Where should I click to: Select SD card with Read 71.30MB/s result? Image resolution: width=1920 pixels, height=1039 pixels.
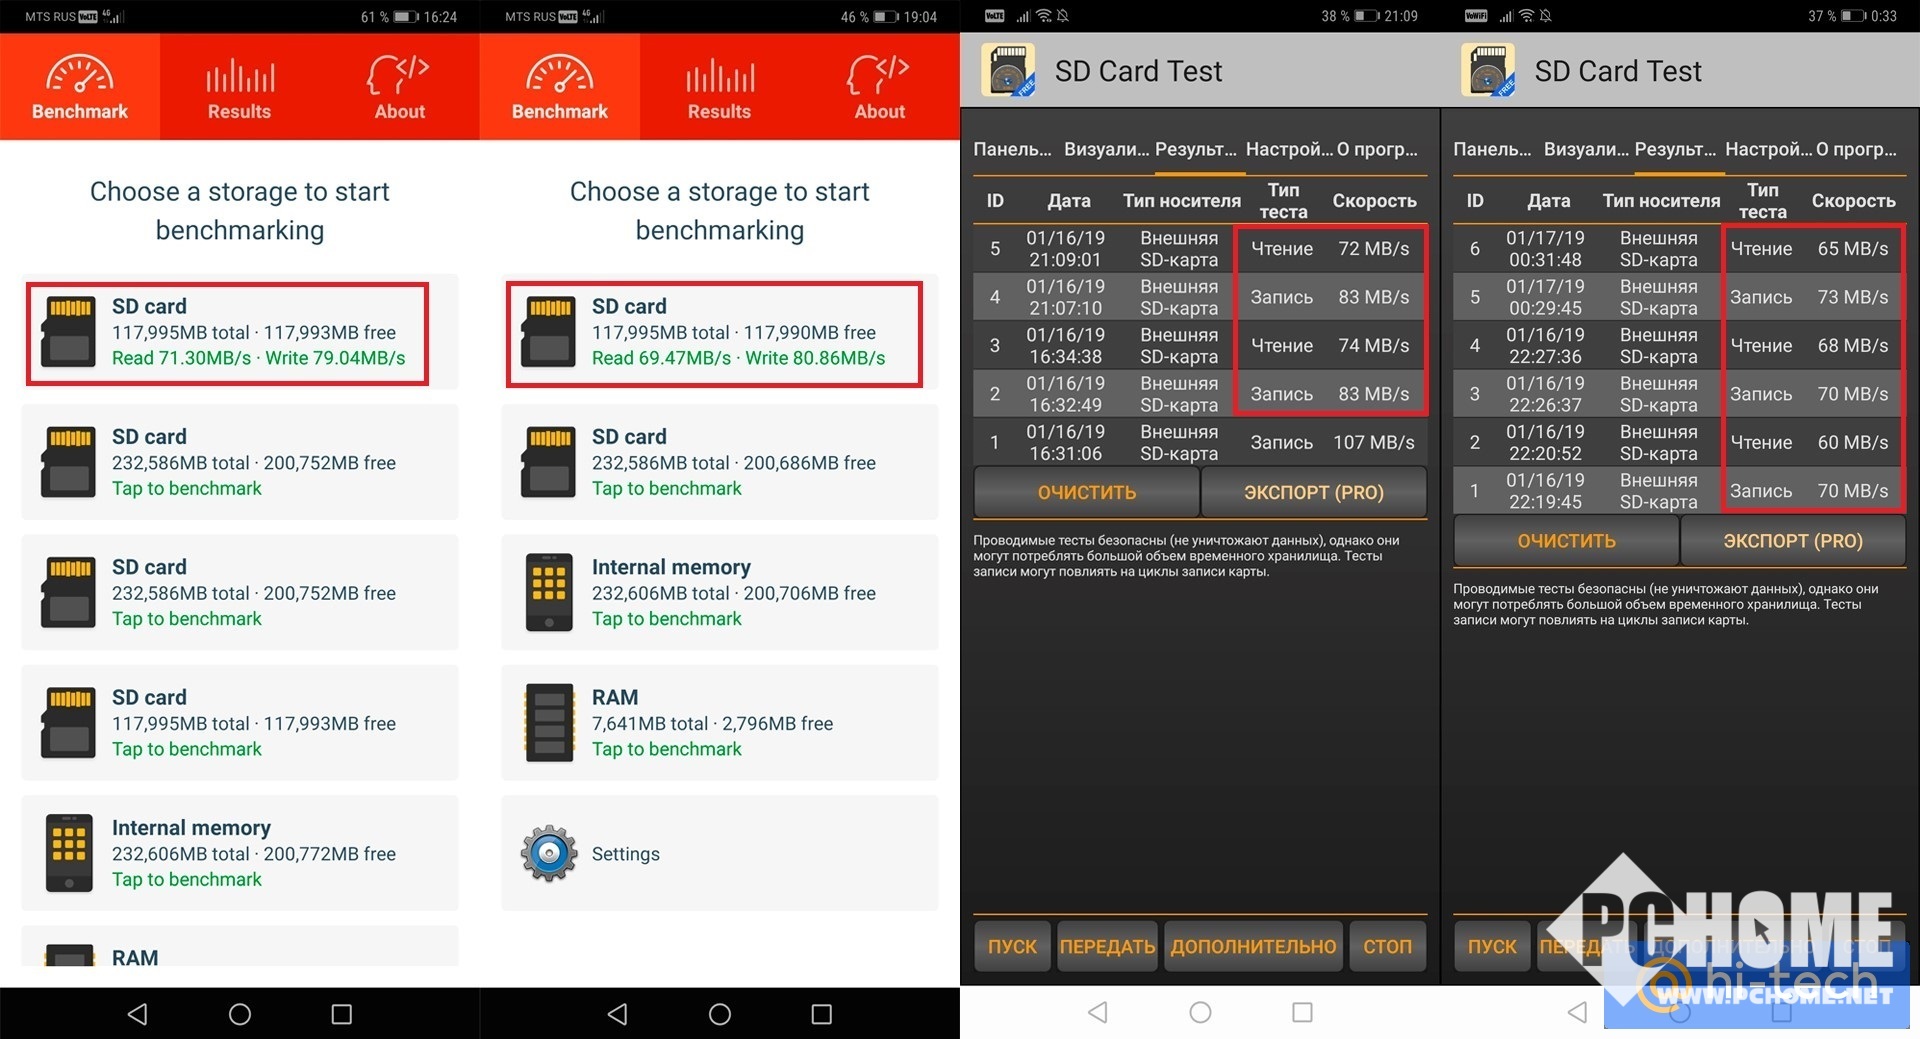228,333
